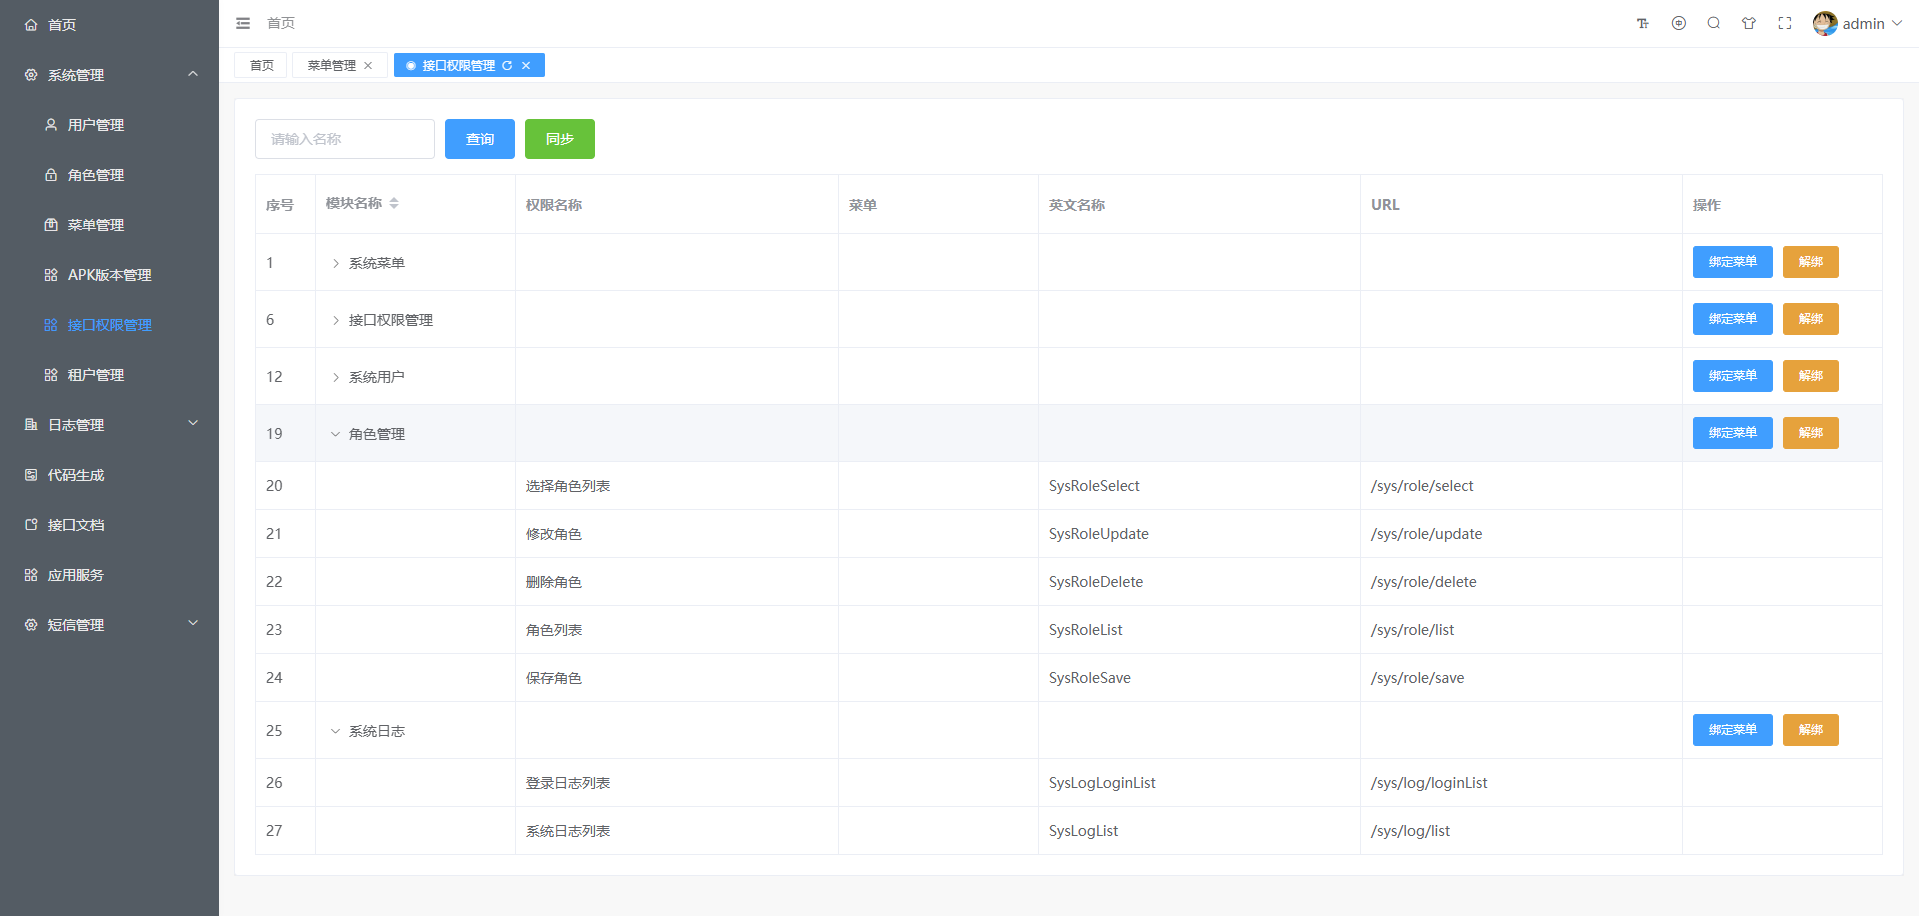Click the circular target icon in header
The height and width of the screenshot is (916, 1919).
pyautogui.click(x=1679, y=23)
